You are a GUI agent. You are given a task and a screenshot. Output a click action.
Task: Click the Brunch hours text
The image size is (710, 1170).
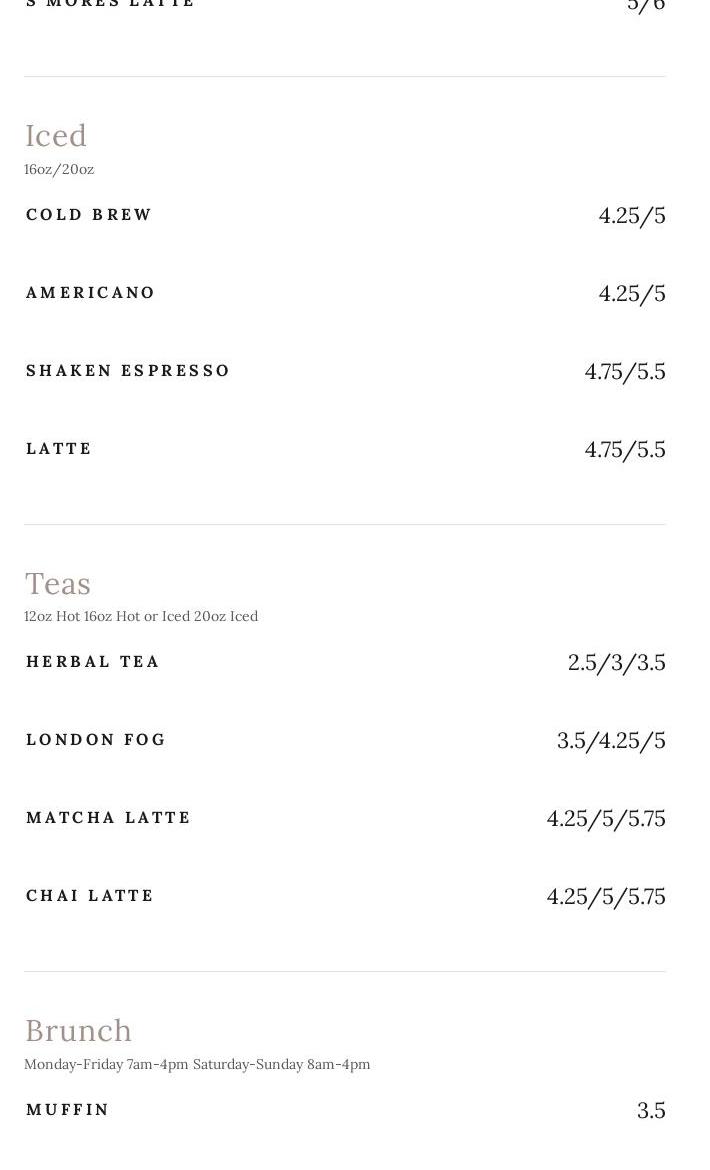(x=197, y=1064)
